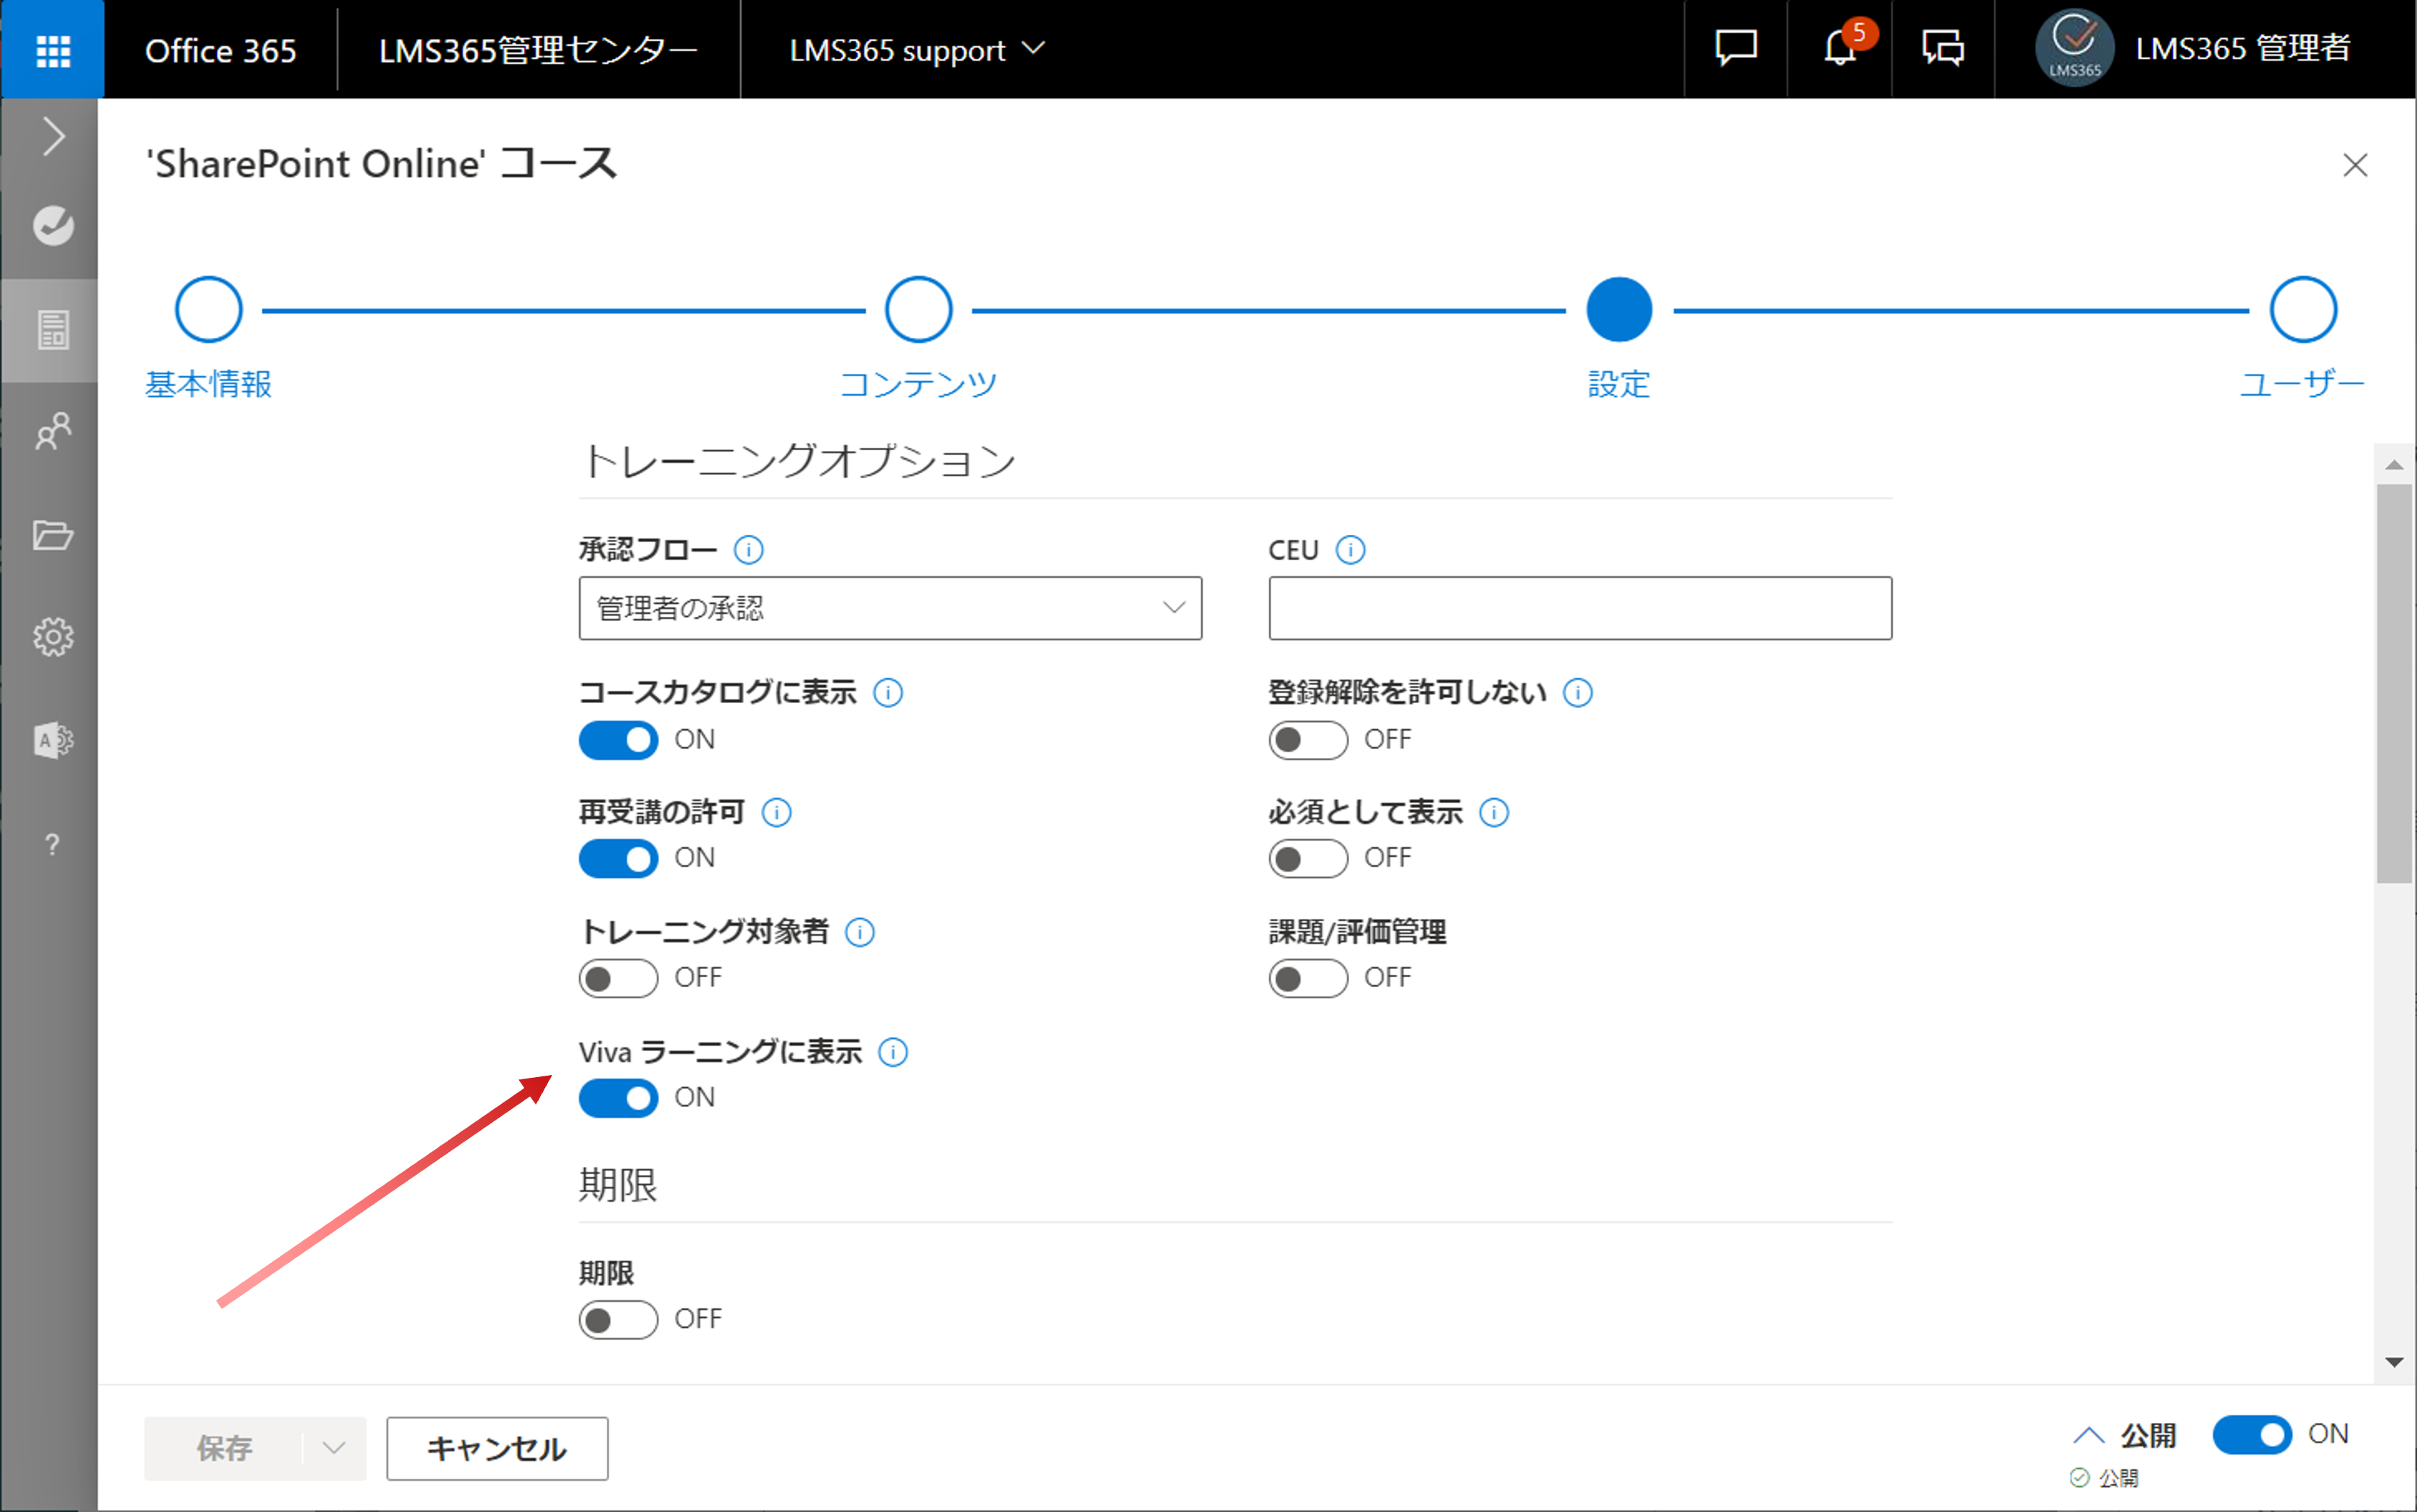Click the scrollbar up arrow

point(2394,465)
